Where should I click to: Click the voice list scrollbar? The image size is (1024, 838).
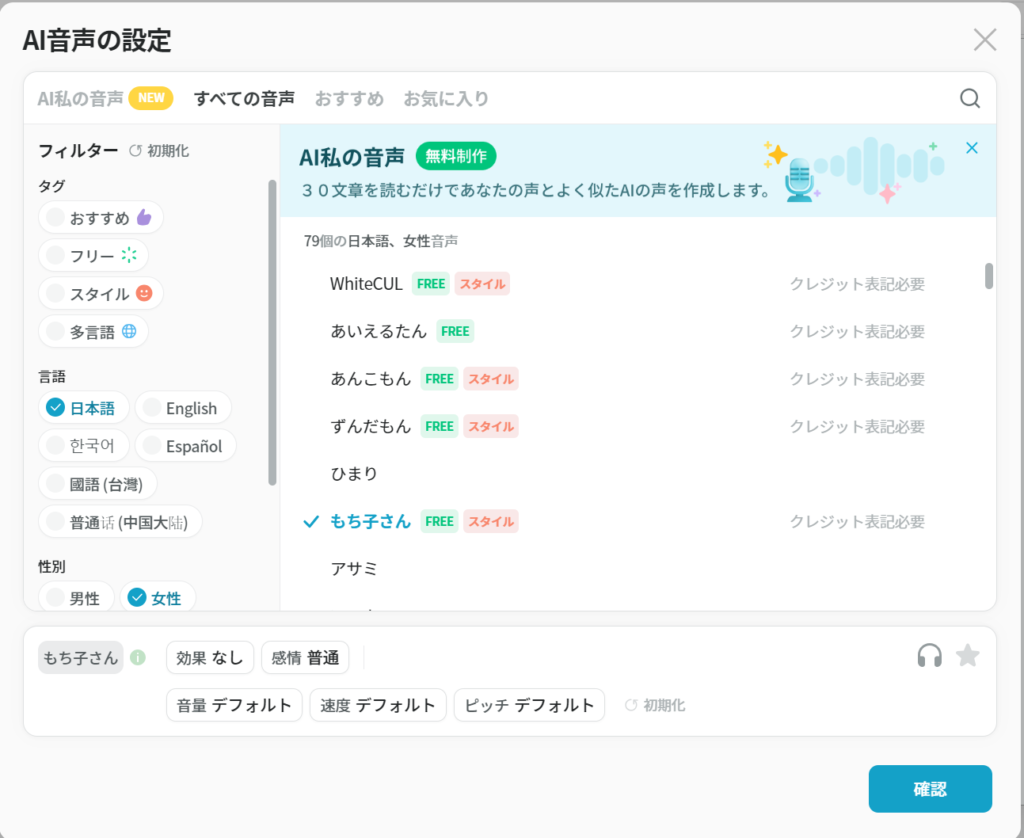tap(988, 276)
